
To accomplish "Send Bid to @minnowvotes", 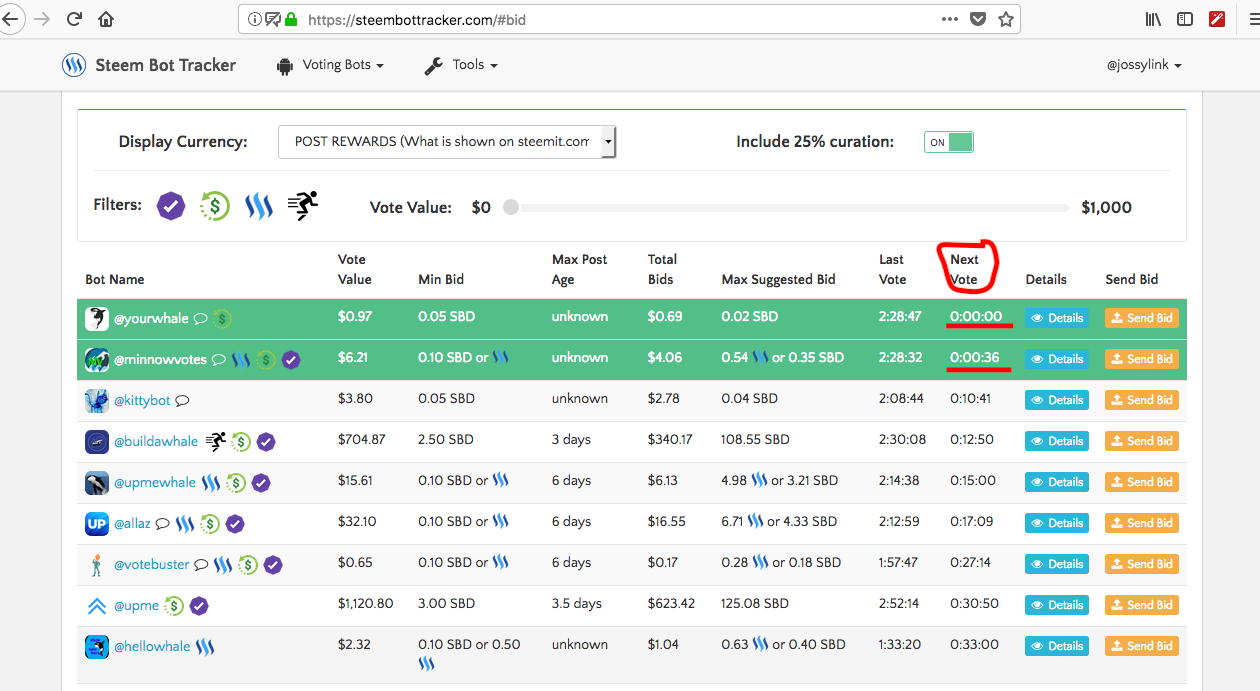I will pyautogui.click(x=1142, y=359).
